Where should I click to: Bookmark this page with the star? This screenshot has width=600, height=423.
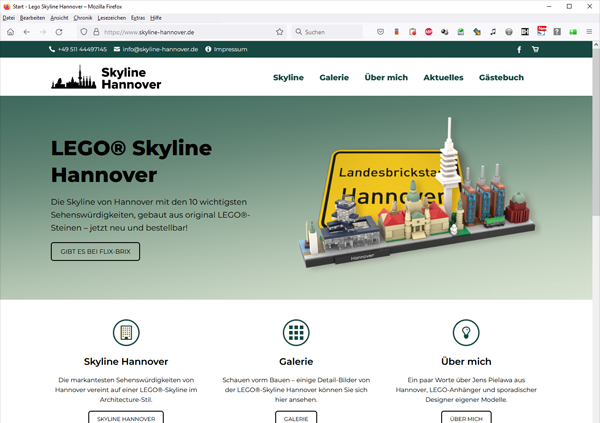pyautogui.click(x=280, y=32)
